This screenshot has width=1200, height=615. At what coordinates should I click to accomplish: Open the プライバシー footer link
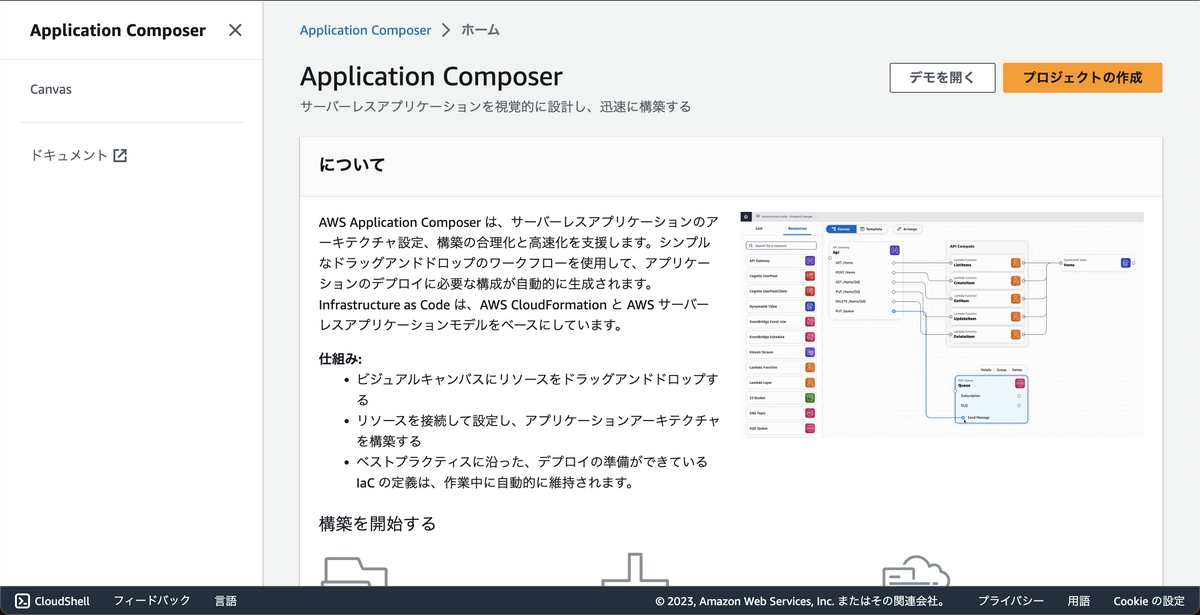tap(1011, 601)
